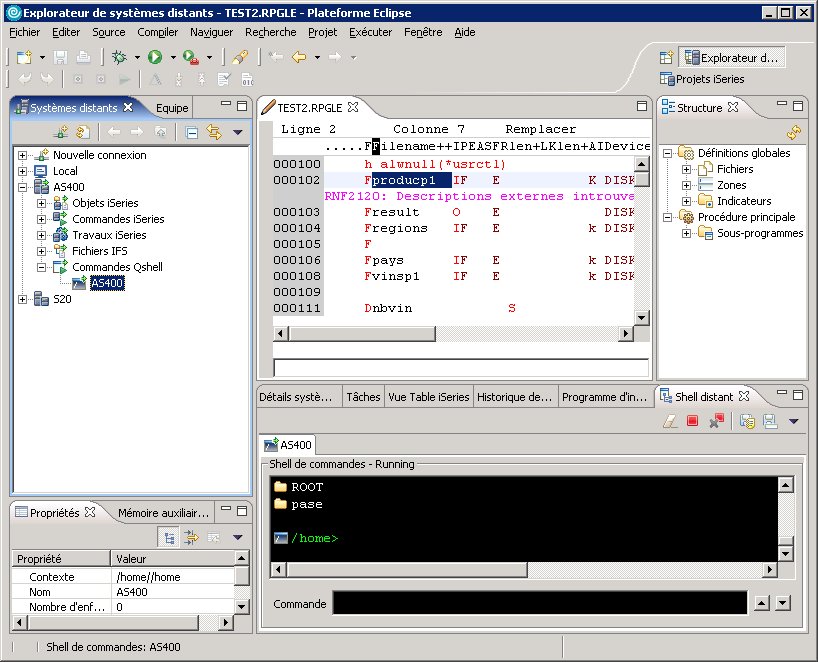818x662 pixels.
Task: Open the Fichier menu
Action: click(25, 32)
